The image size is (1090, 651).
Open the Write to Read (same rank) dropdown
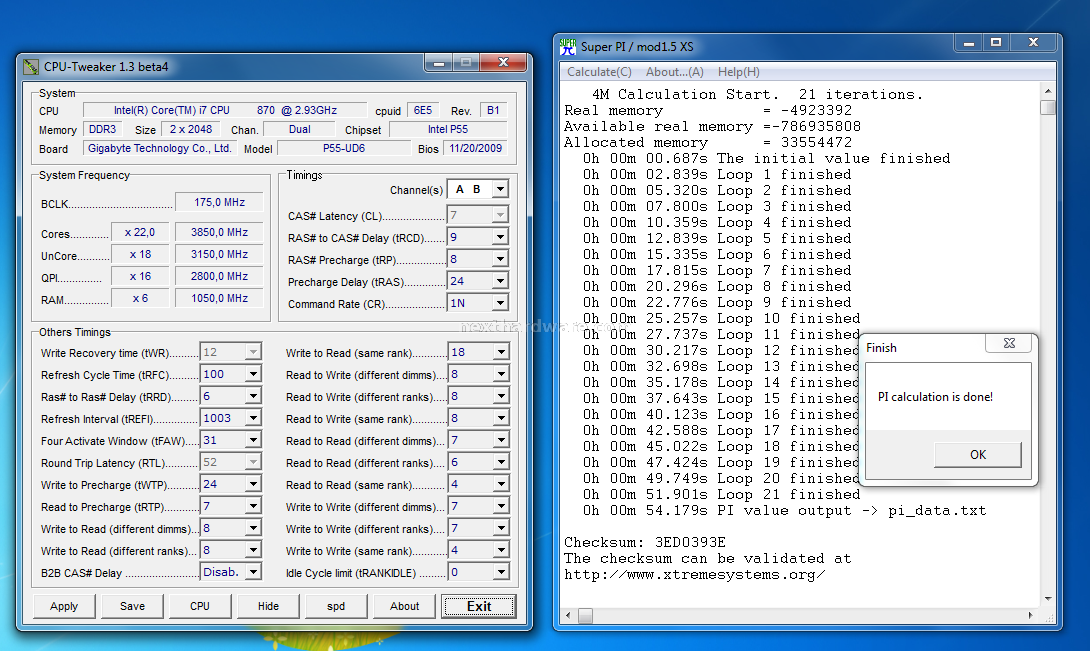pos(501,352)
